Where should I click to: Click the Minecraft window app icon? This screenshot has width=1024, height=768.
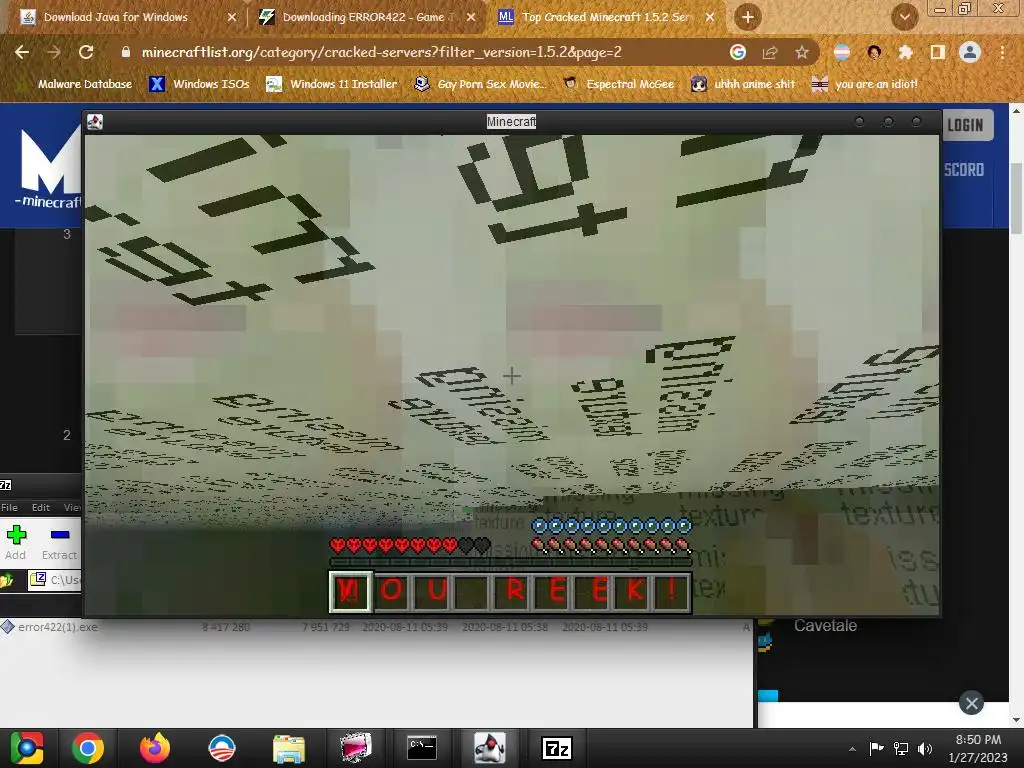[95, 121]
